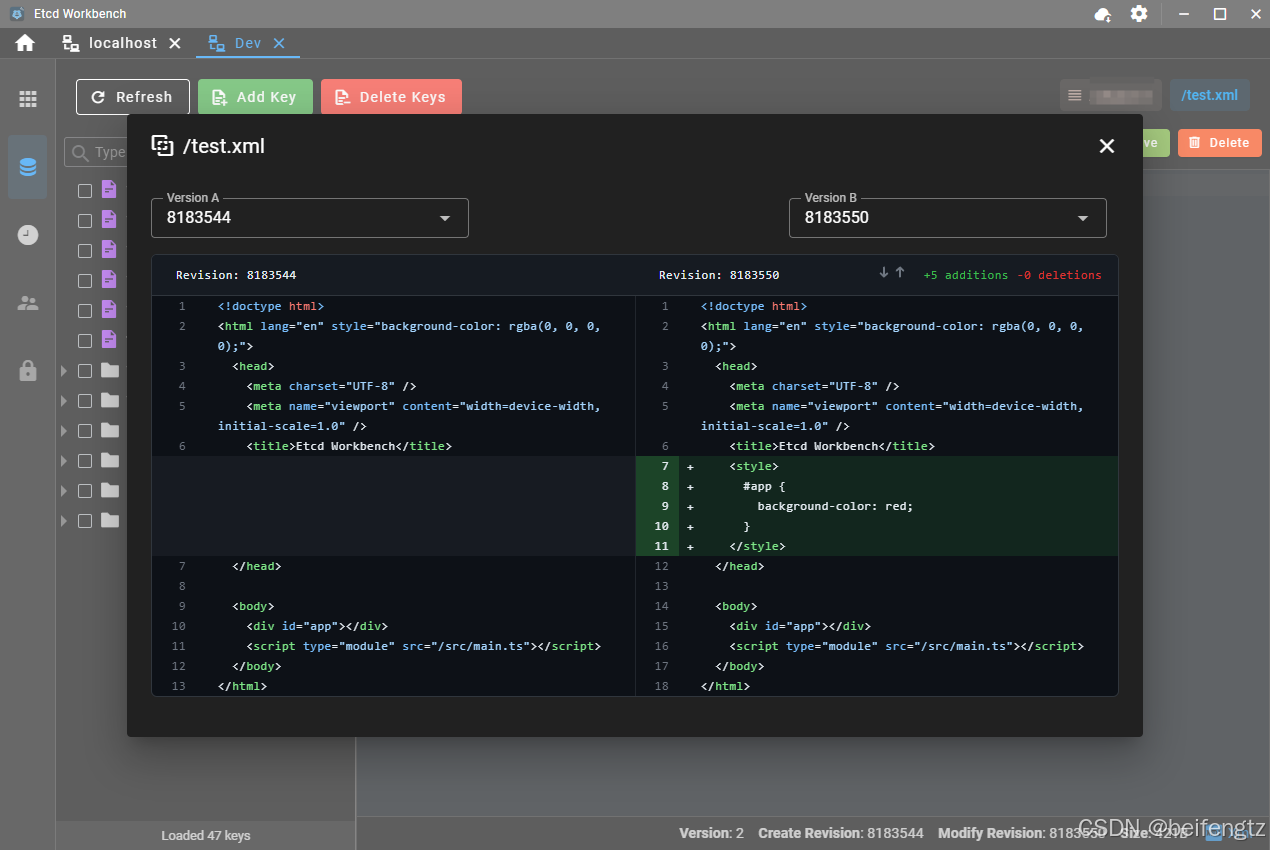Image resolution: width=1270 pixels, height=850 pixels.
Task: Click the '-0 deletions' counter
Action: tap(1059, 275)
